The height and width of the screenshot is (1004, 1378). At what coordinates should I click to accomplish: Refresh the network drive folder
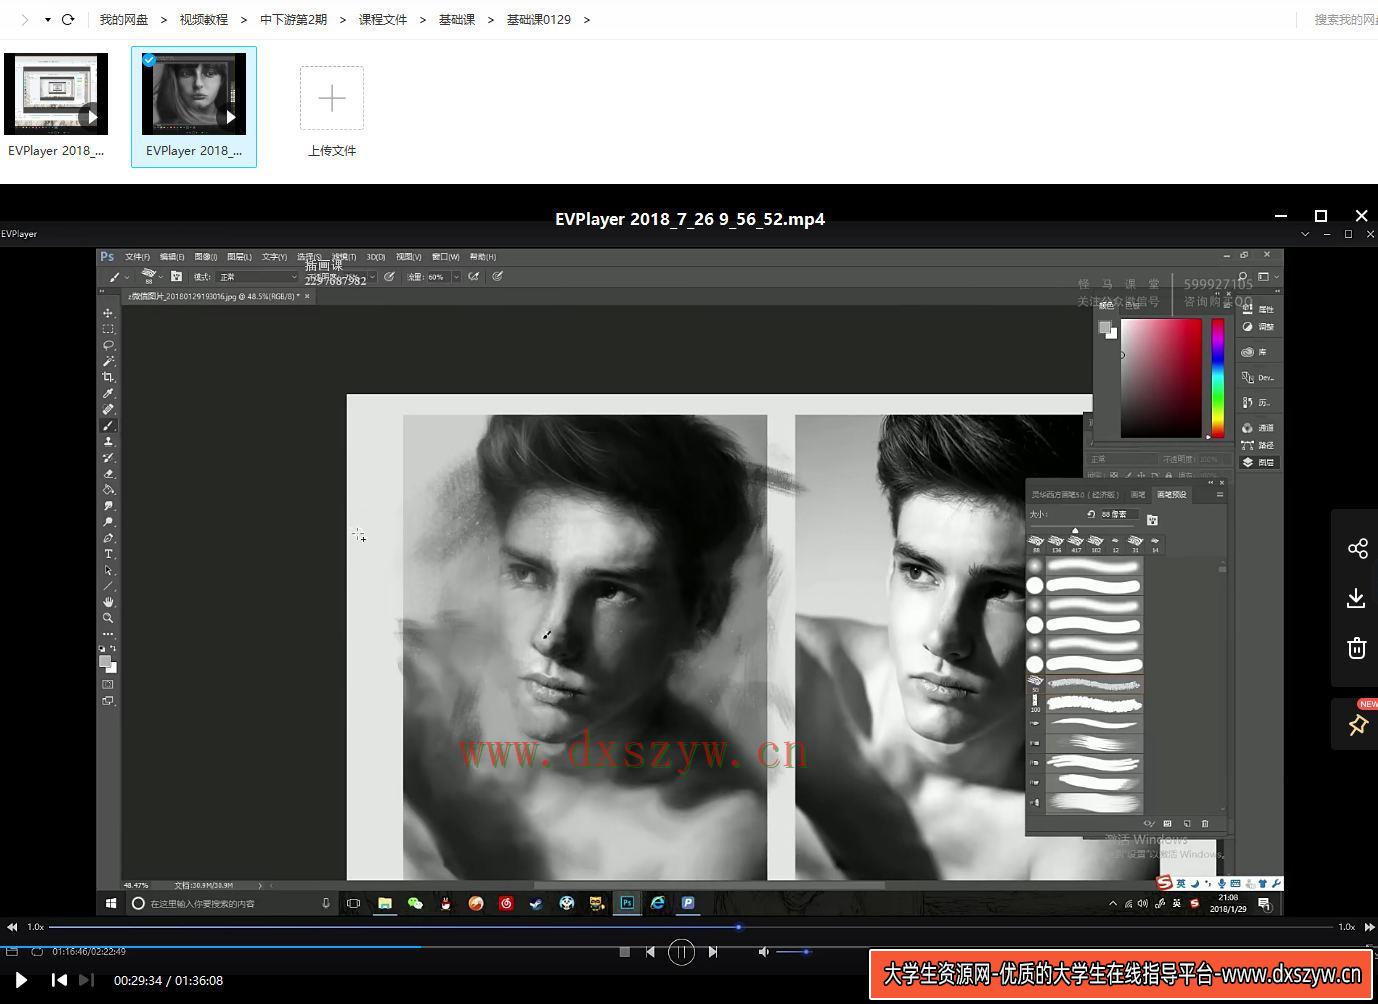pyautogui.click(x=68, y=19)
